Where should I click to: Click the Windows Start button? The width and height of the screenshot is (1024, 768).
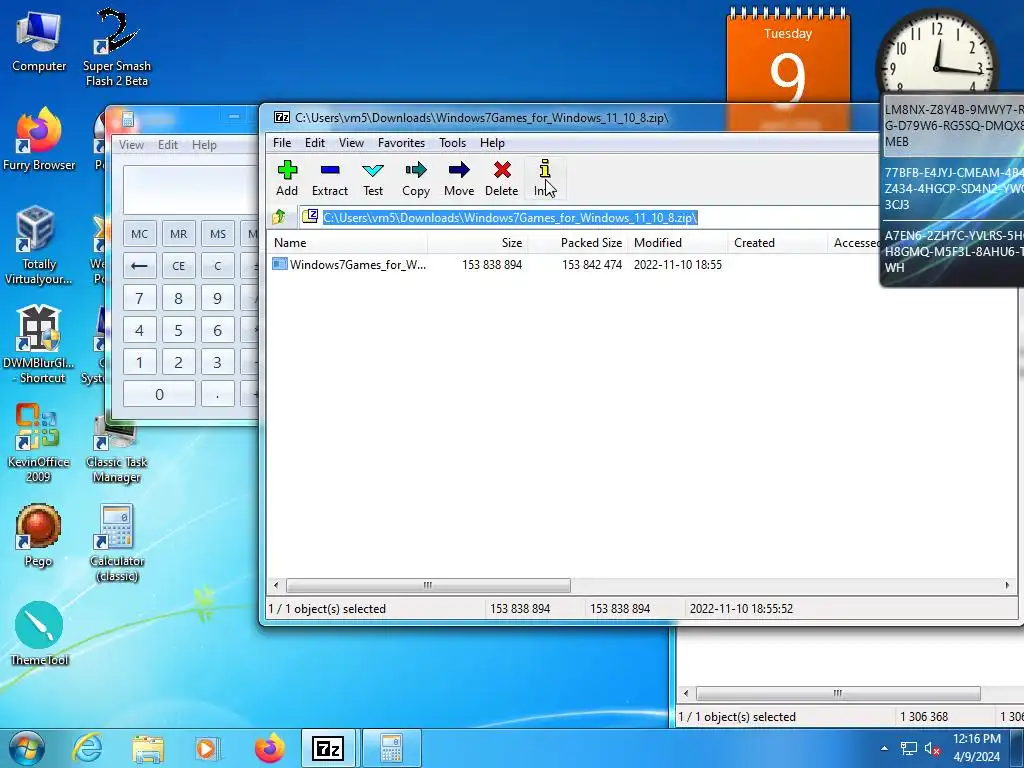pyautogui.click(x=26, y=748)
